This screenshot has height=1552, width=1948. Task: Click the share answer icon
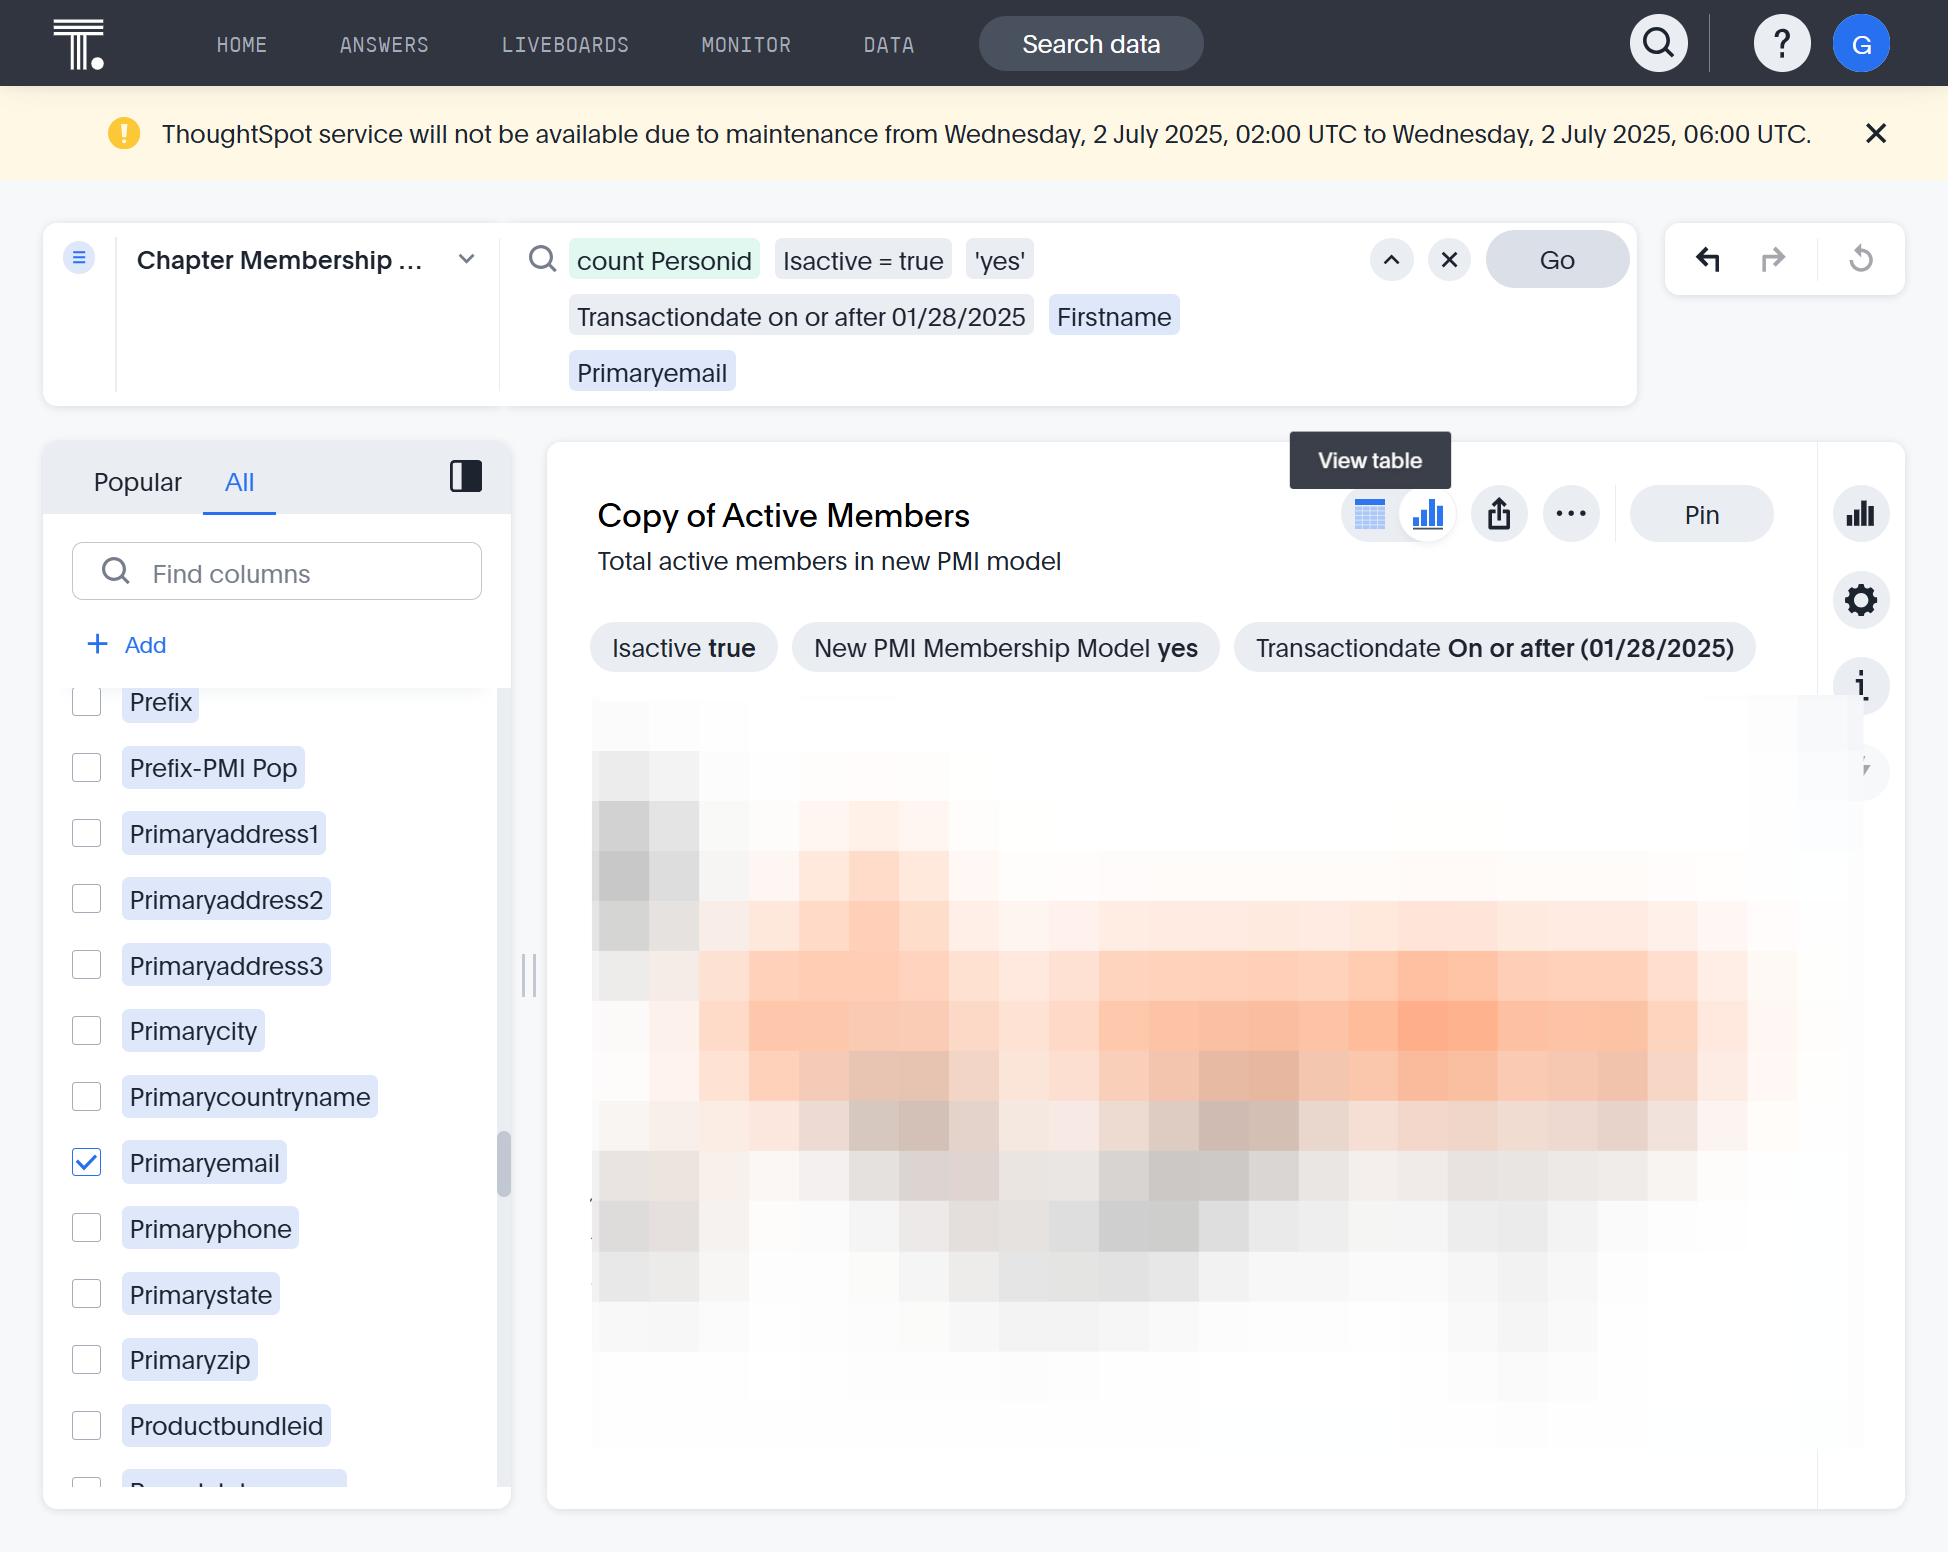1498,514
